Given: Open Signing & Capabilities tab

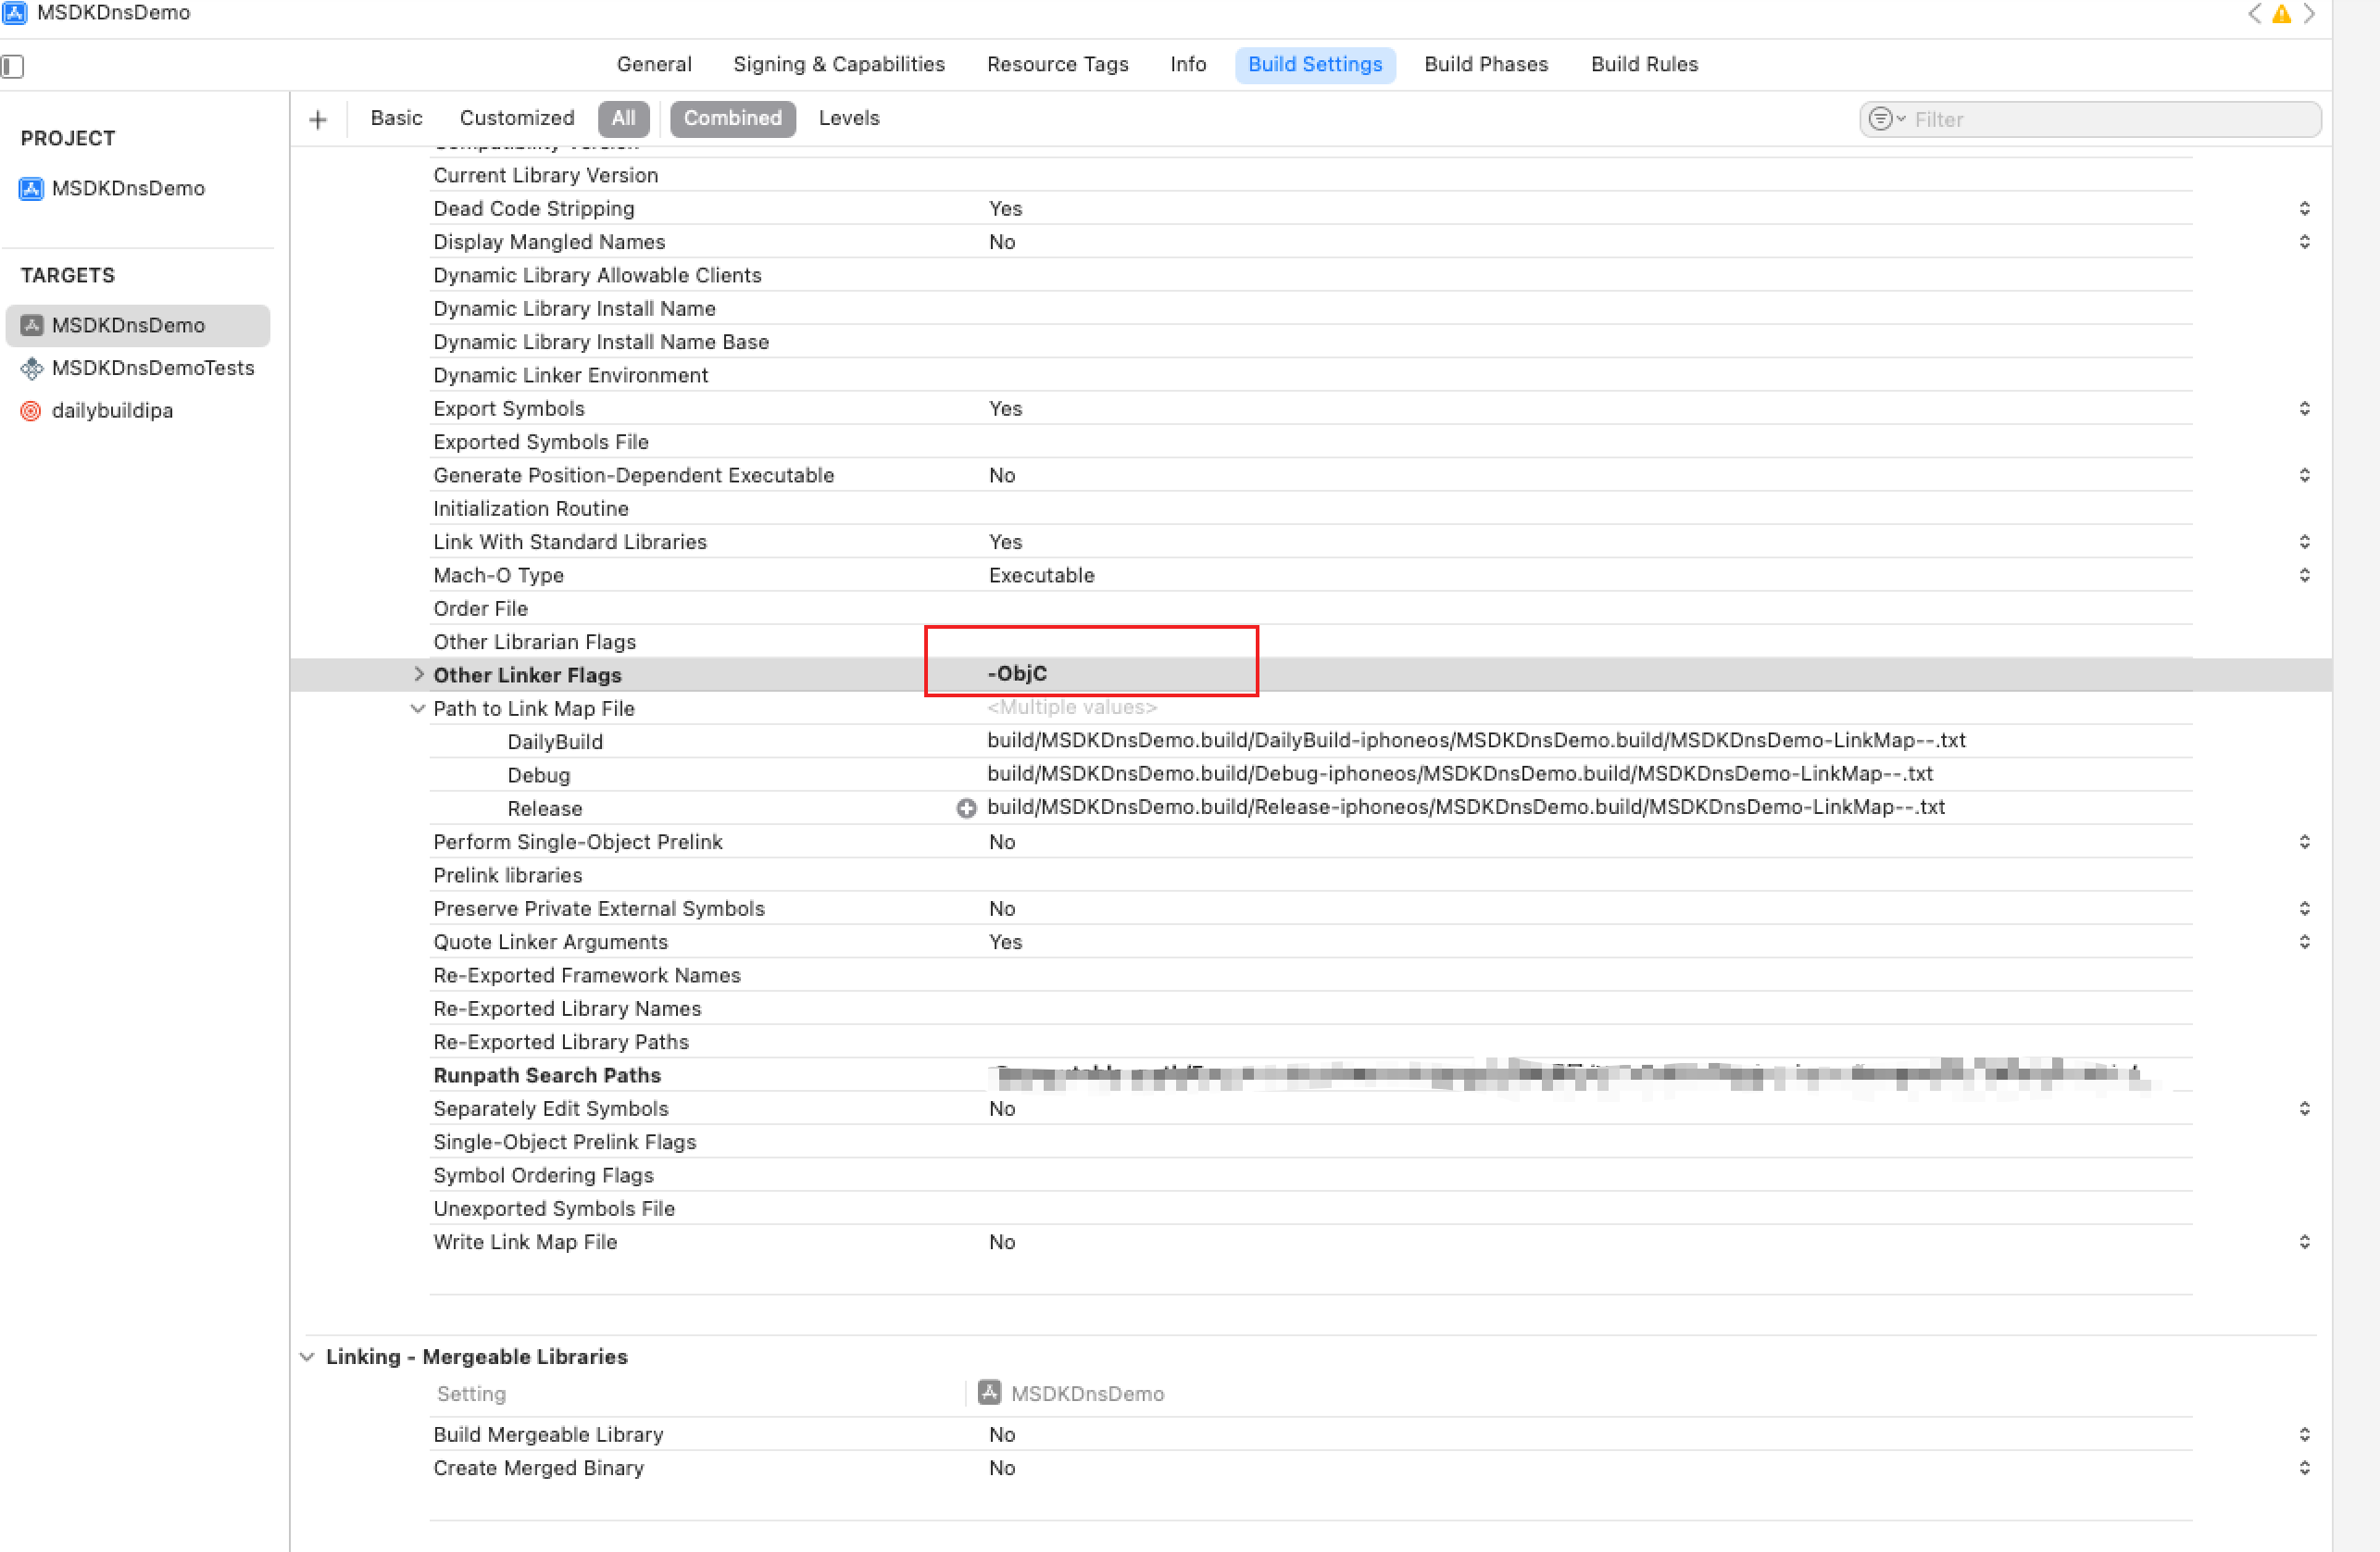Looking at the screenshot, I should 838,64.
